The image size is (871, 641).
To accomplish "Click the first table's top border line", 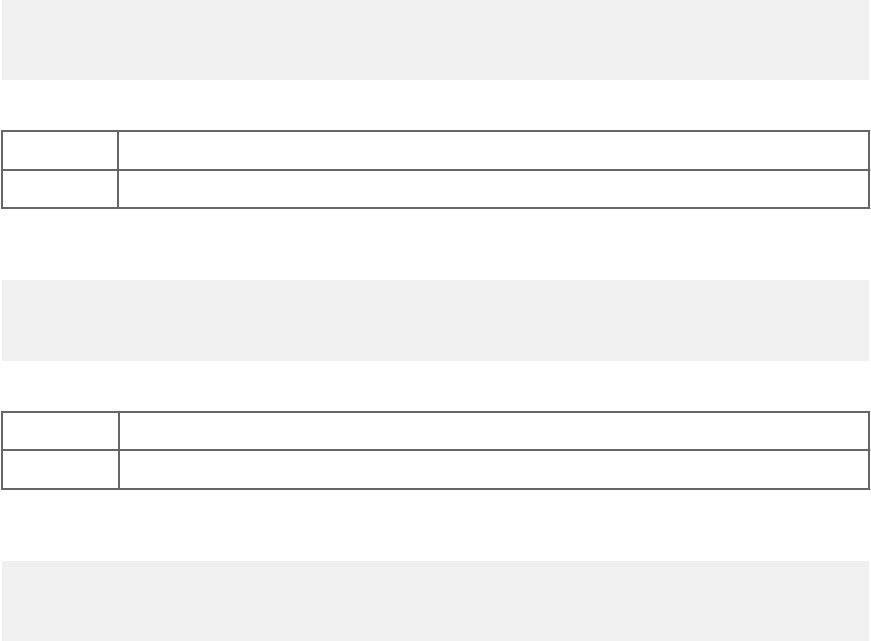I will [x=436, y=131].
